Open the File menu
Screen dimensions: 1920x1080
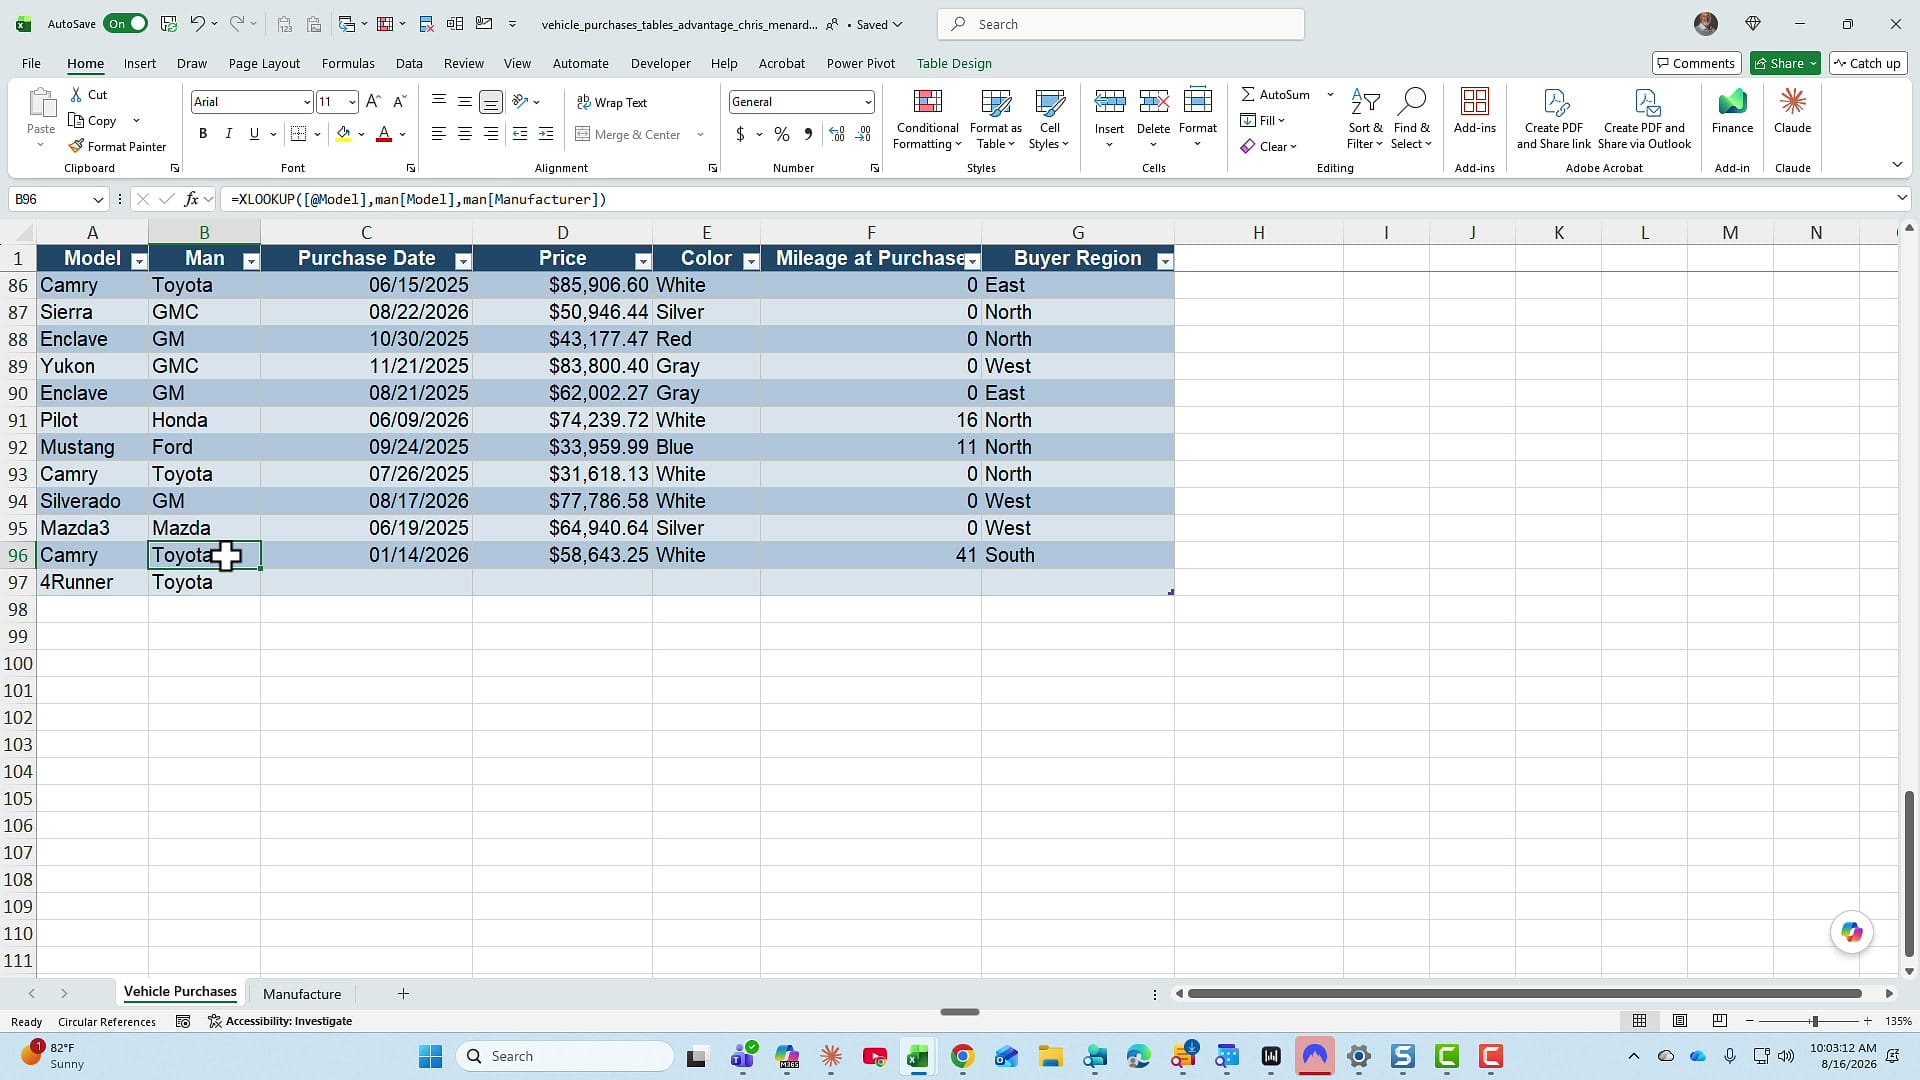pyautogui.click(x=31, y=63)
